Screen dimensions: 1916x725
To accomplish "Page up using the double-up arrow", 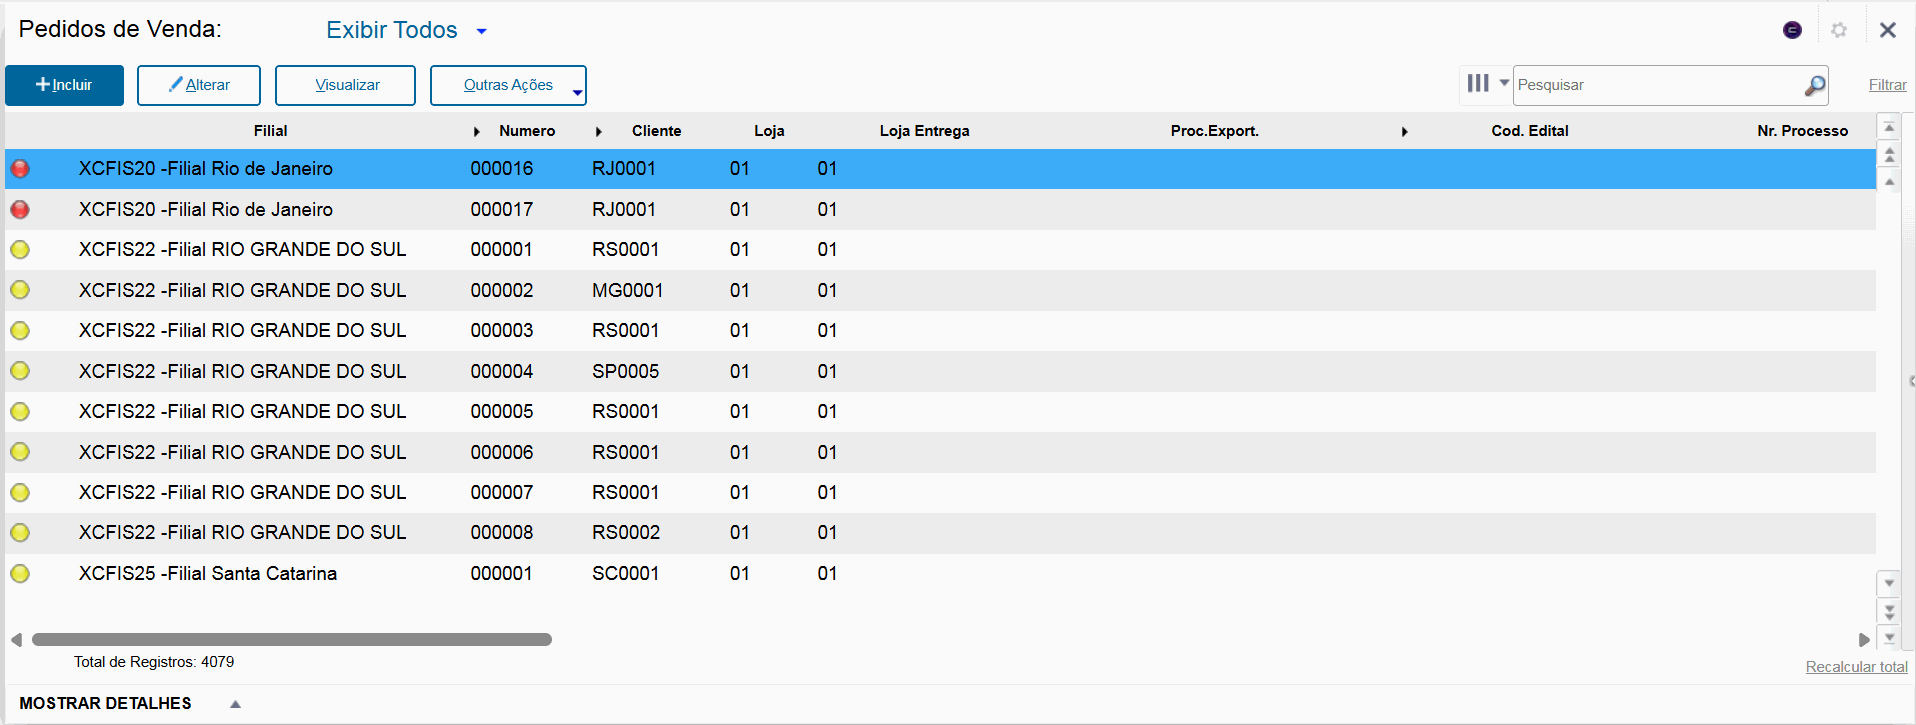I will [x=1889, y=154].
